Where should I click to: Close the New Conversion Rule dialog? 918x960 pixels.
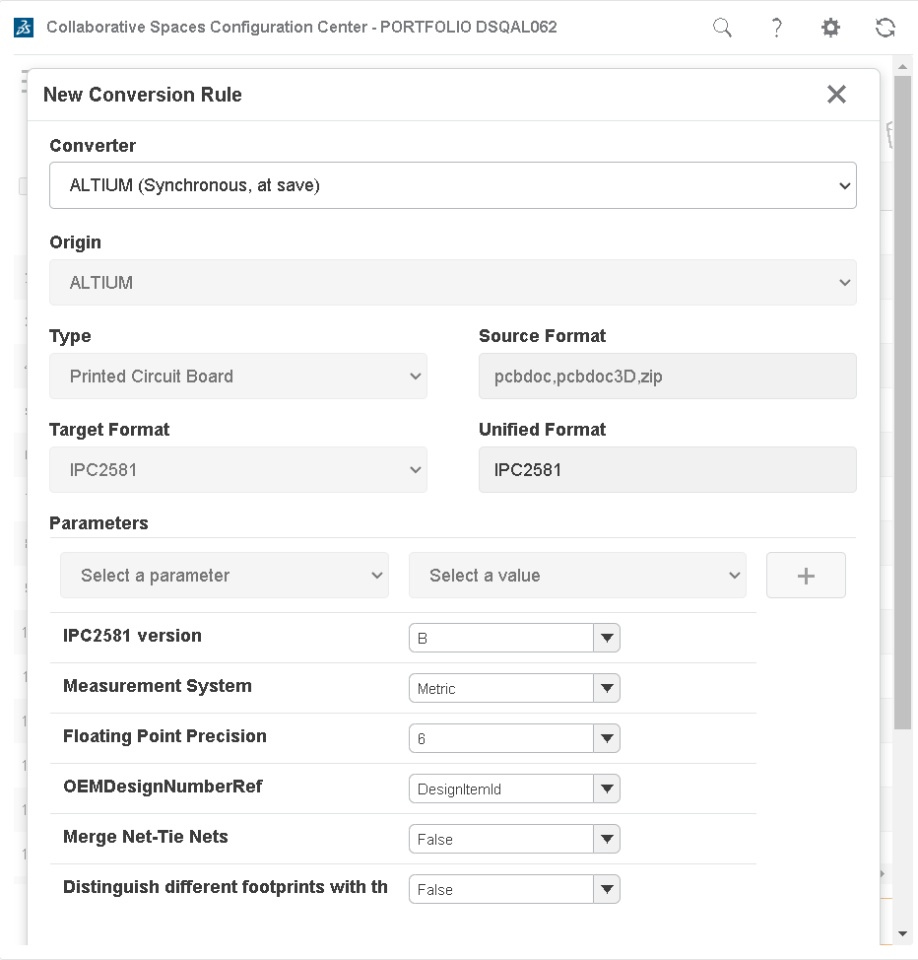pos(837,94)
